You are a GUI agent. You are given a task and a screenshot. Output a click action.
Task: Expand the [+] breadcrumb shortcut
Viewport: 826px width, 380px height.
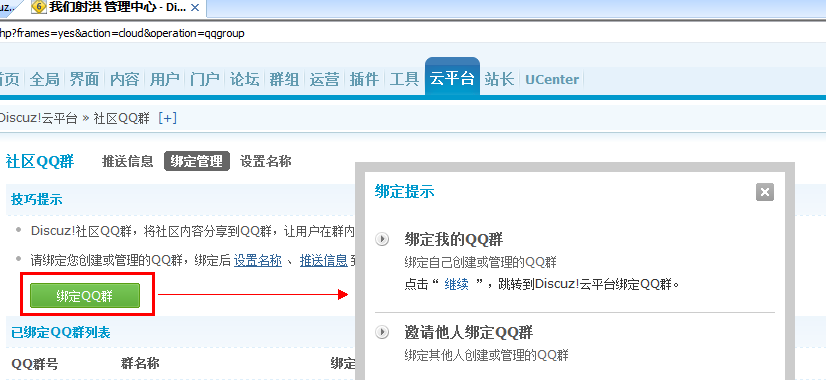pyautogui.click(x=168, y=118)
